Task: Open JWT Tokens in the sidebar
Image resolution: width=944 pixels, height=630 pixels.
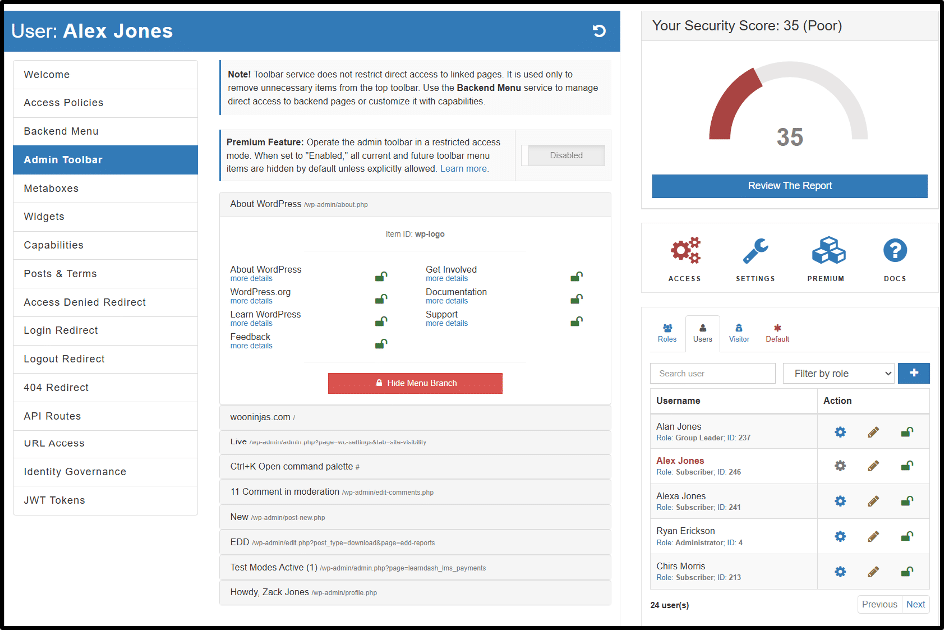Action: (x=105, y=500)
